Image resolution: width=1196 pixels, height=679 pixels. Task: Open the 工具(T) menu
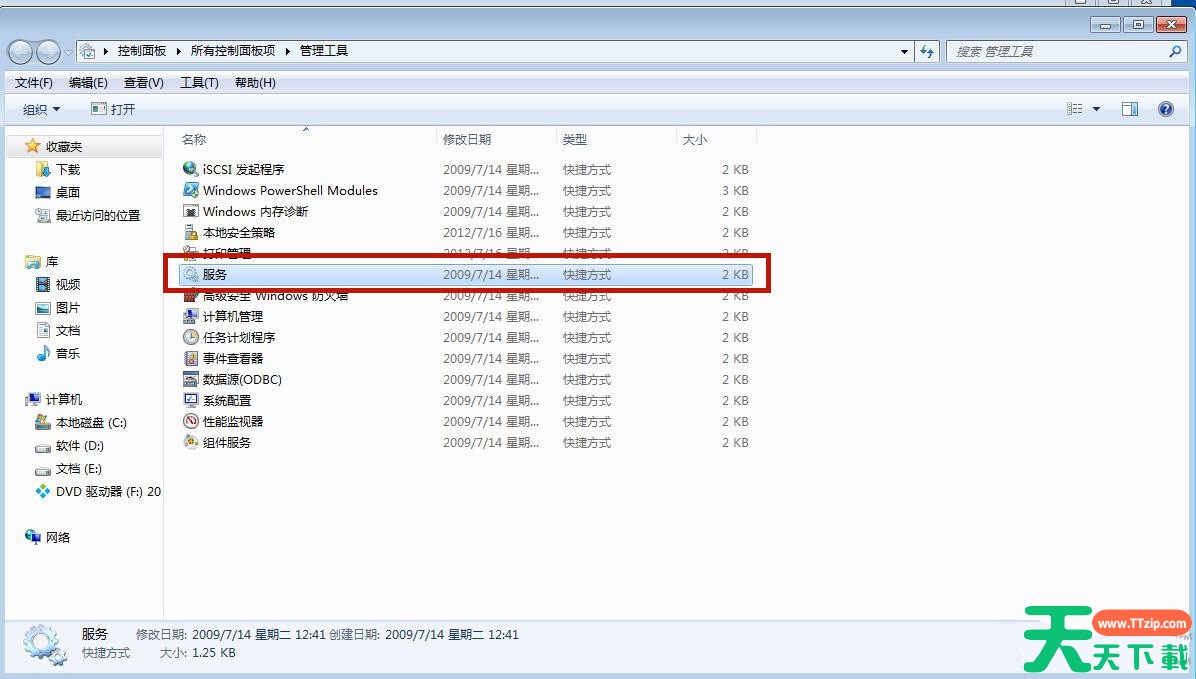coord(199,82)
